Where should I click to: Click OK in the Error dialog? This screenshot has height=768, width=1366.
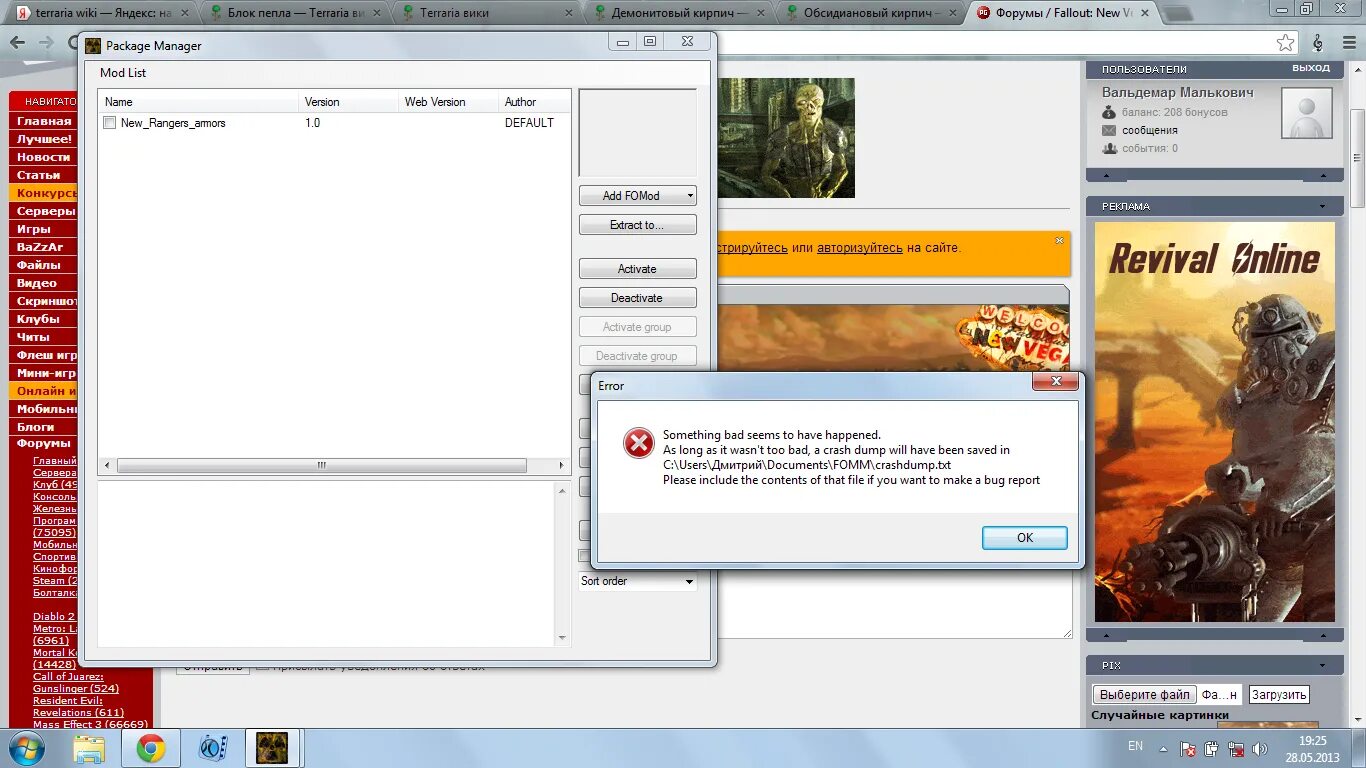[1025, 538]
